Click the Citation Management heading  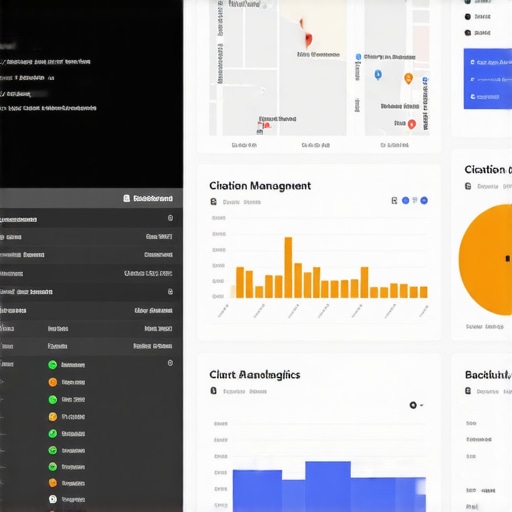point(260,186)
